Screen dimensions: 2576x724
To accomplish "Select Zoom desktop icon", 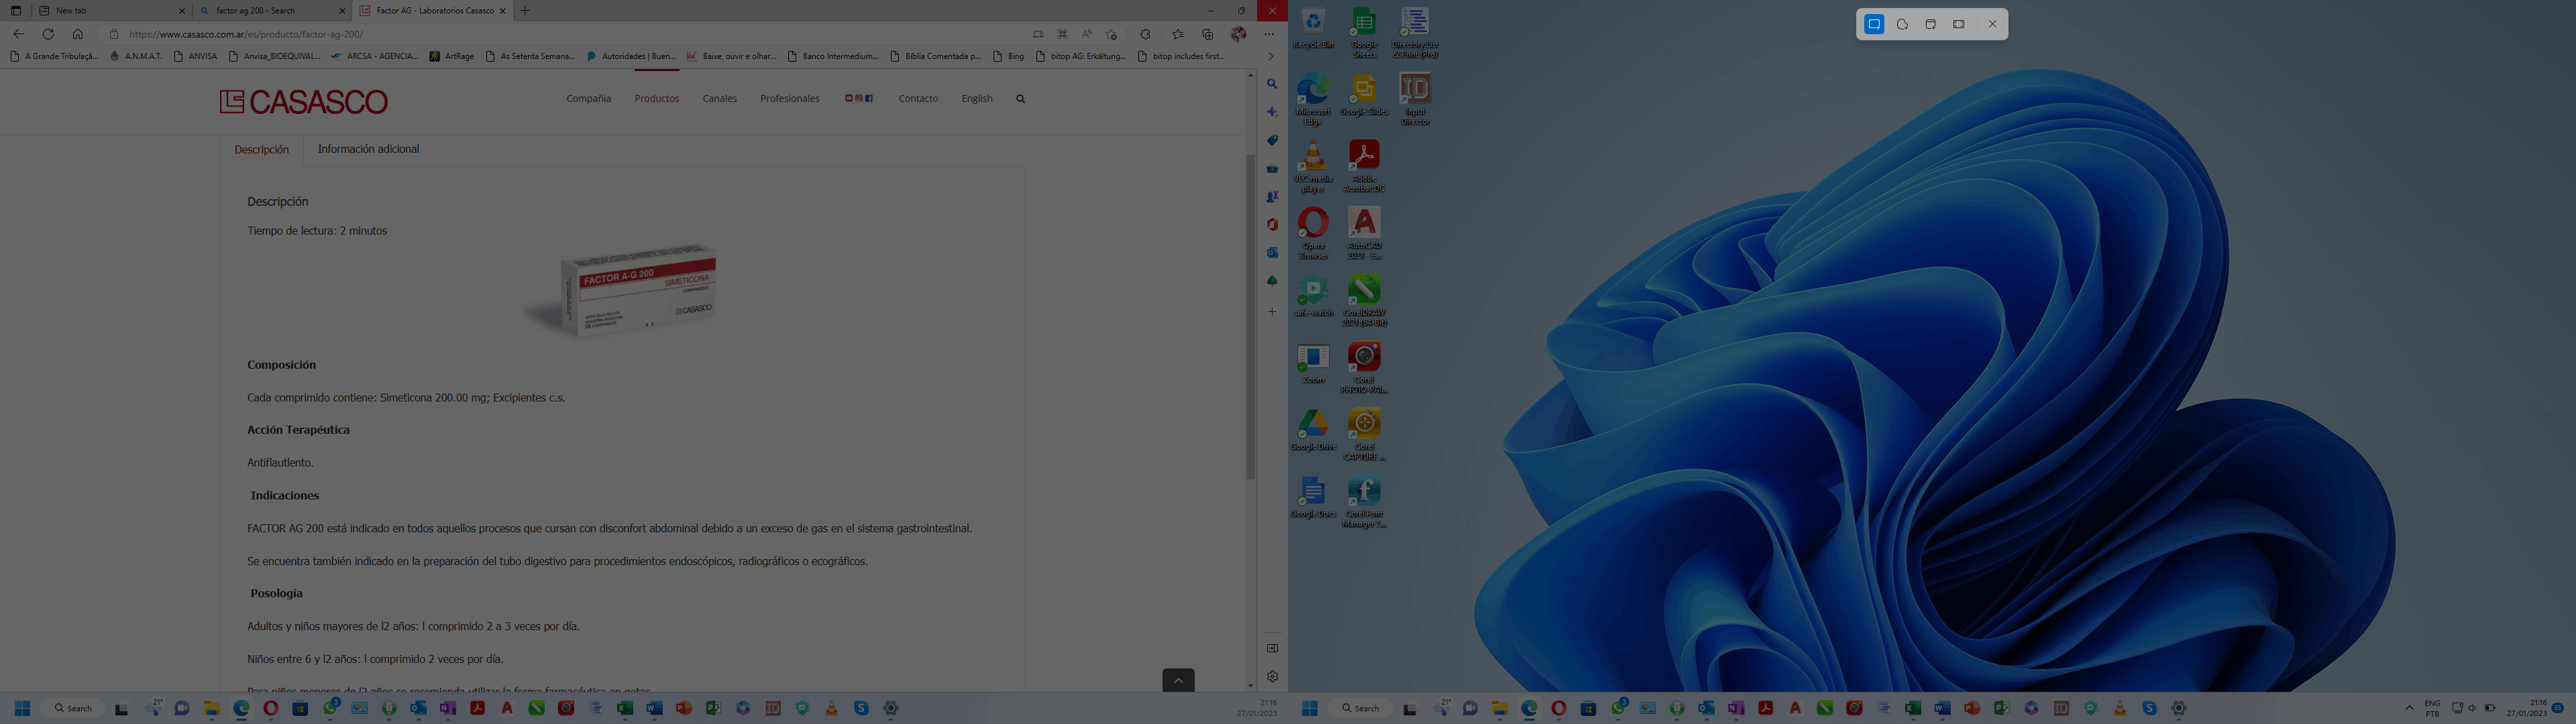I will click(x=1313, y=363).
